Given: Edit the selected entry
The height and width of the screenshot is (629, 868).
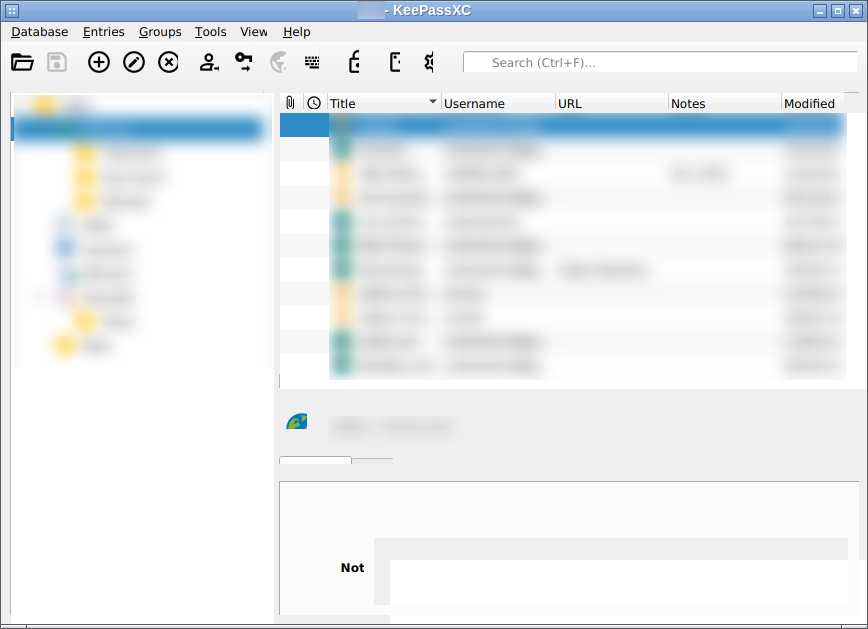Looking at the screenshot, I should coord(133,62).
